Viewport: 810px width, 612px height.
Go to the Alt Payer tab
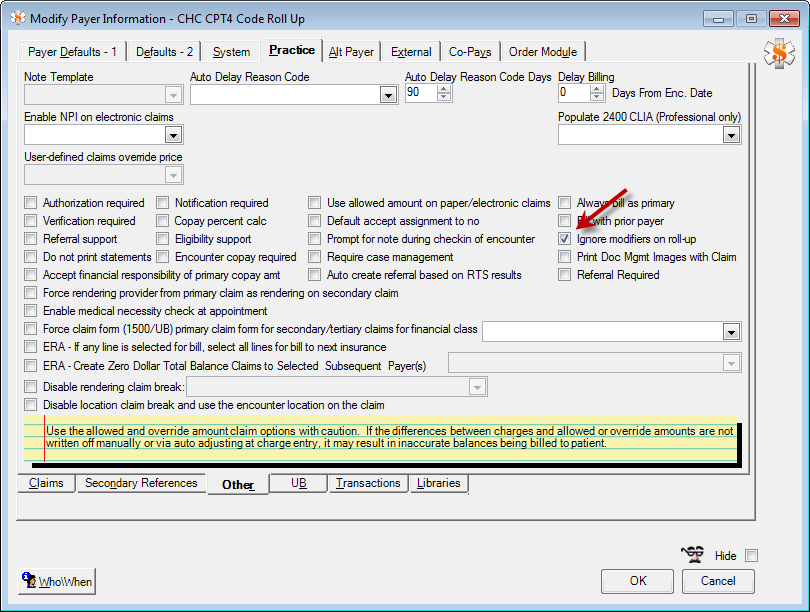pos(351,52)
